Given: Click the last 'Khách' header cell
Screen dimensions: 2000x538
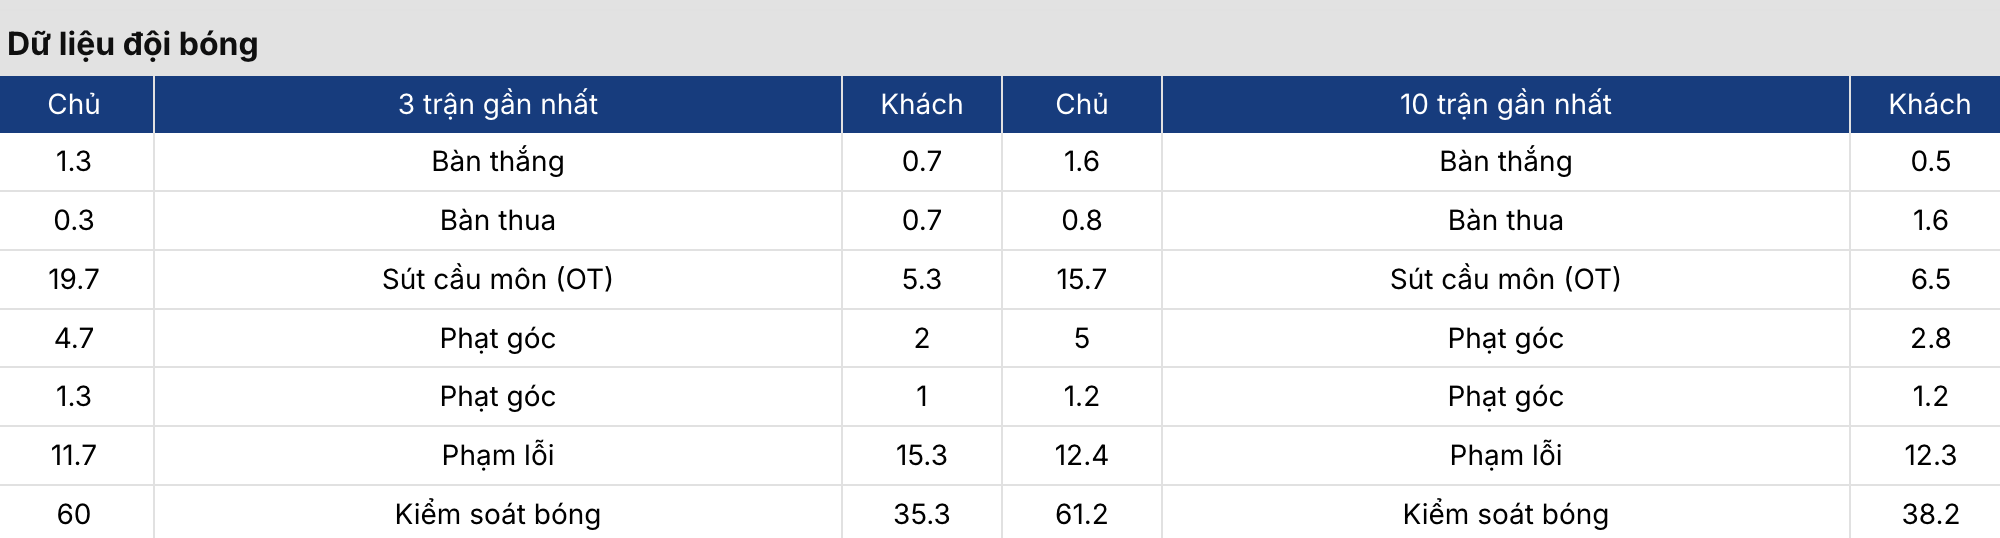Looking at the screenshot, I should click(1930, 104).
